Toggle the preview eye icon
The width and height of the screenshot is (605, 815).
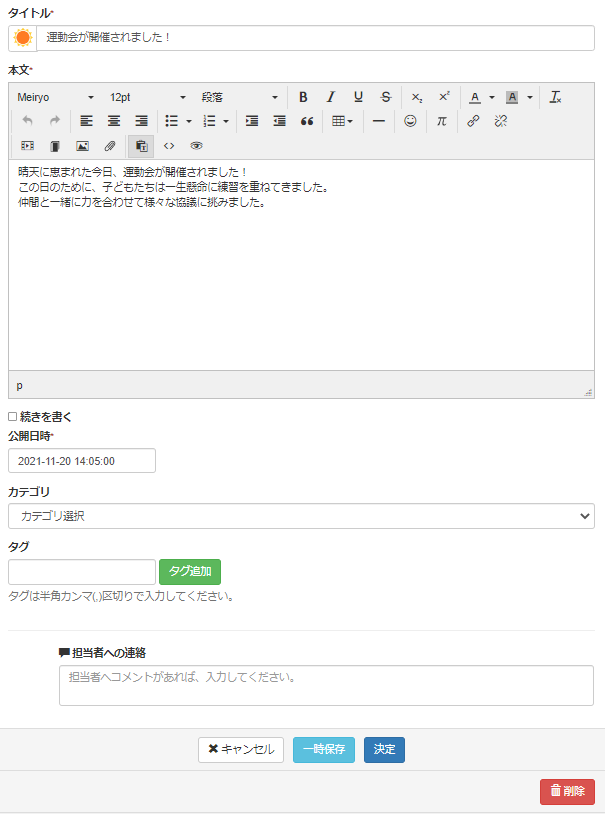196,145
